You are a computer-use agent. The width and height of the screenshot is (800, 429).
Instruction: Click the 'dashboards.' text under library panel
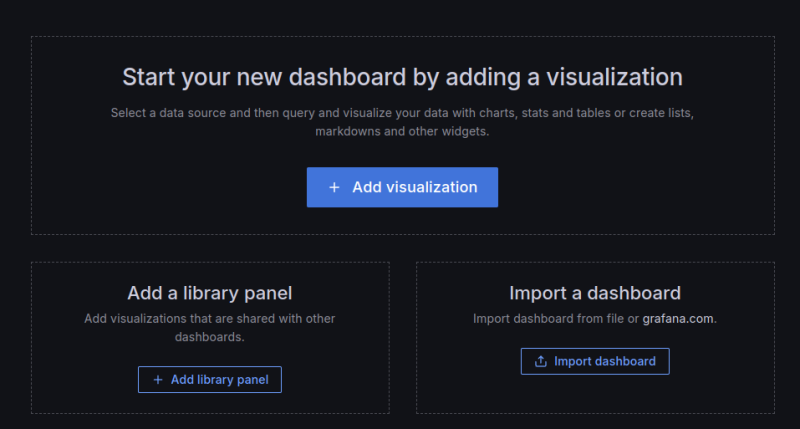(210, 338)
